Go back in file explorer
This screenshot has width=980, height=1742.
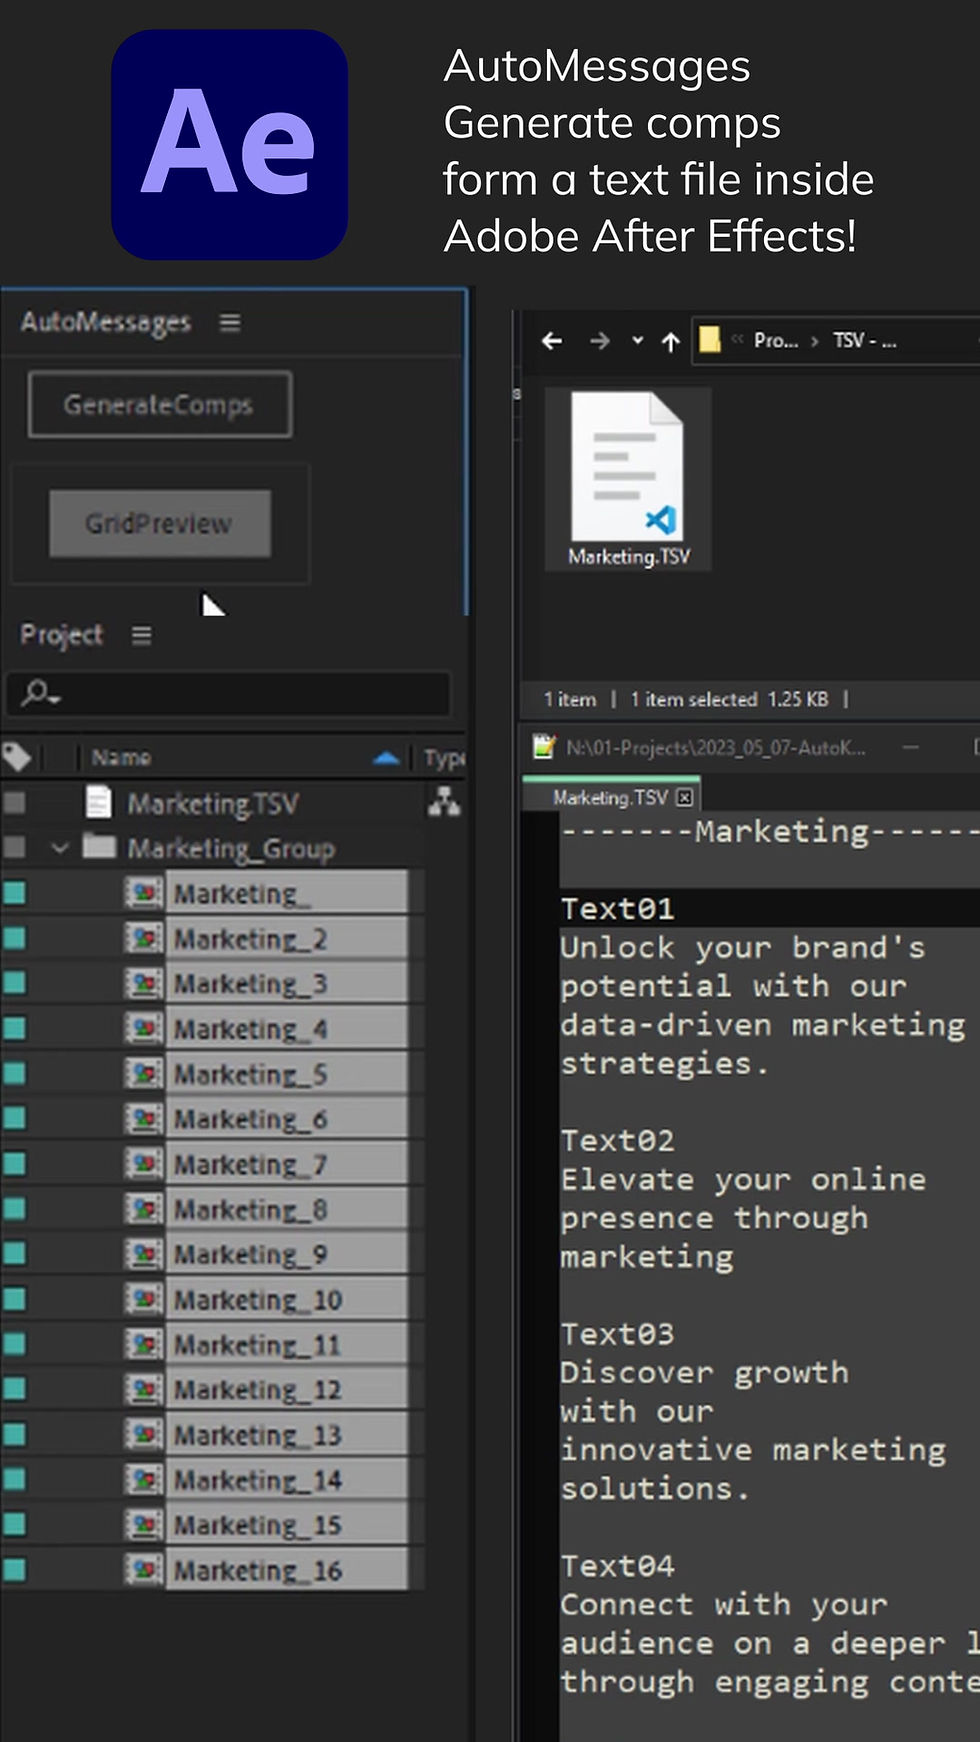552,341
